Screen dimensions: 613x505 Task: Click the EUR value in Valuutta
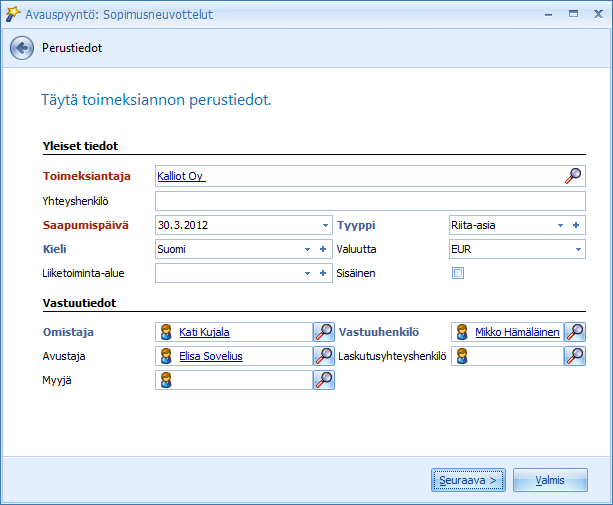coord(461,249)
